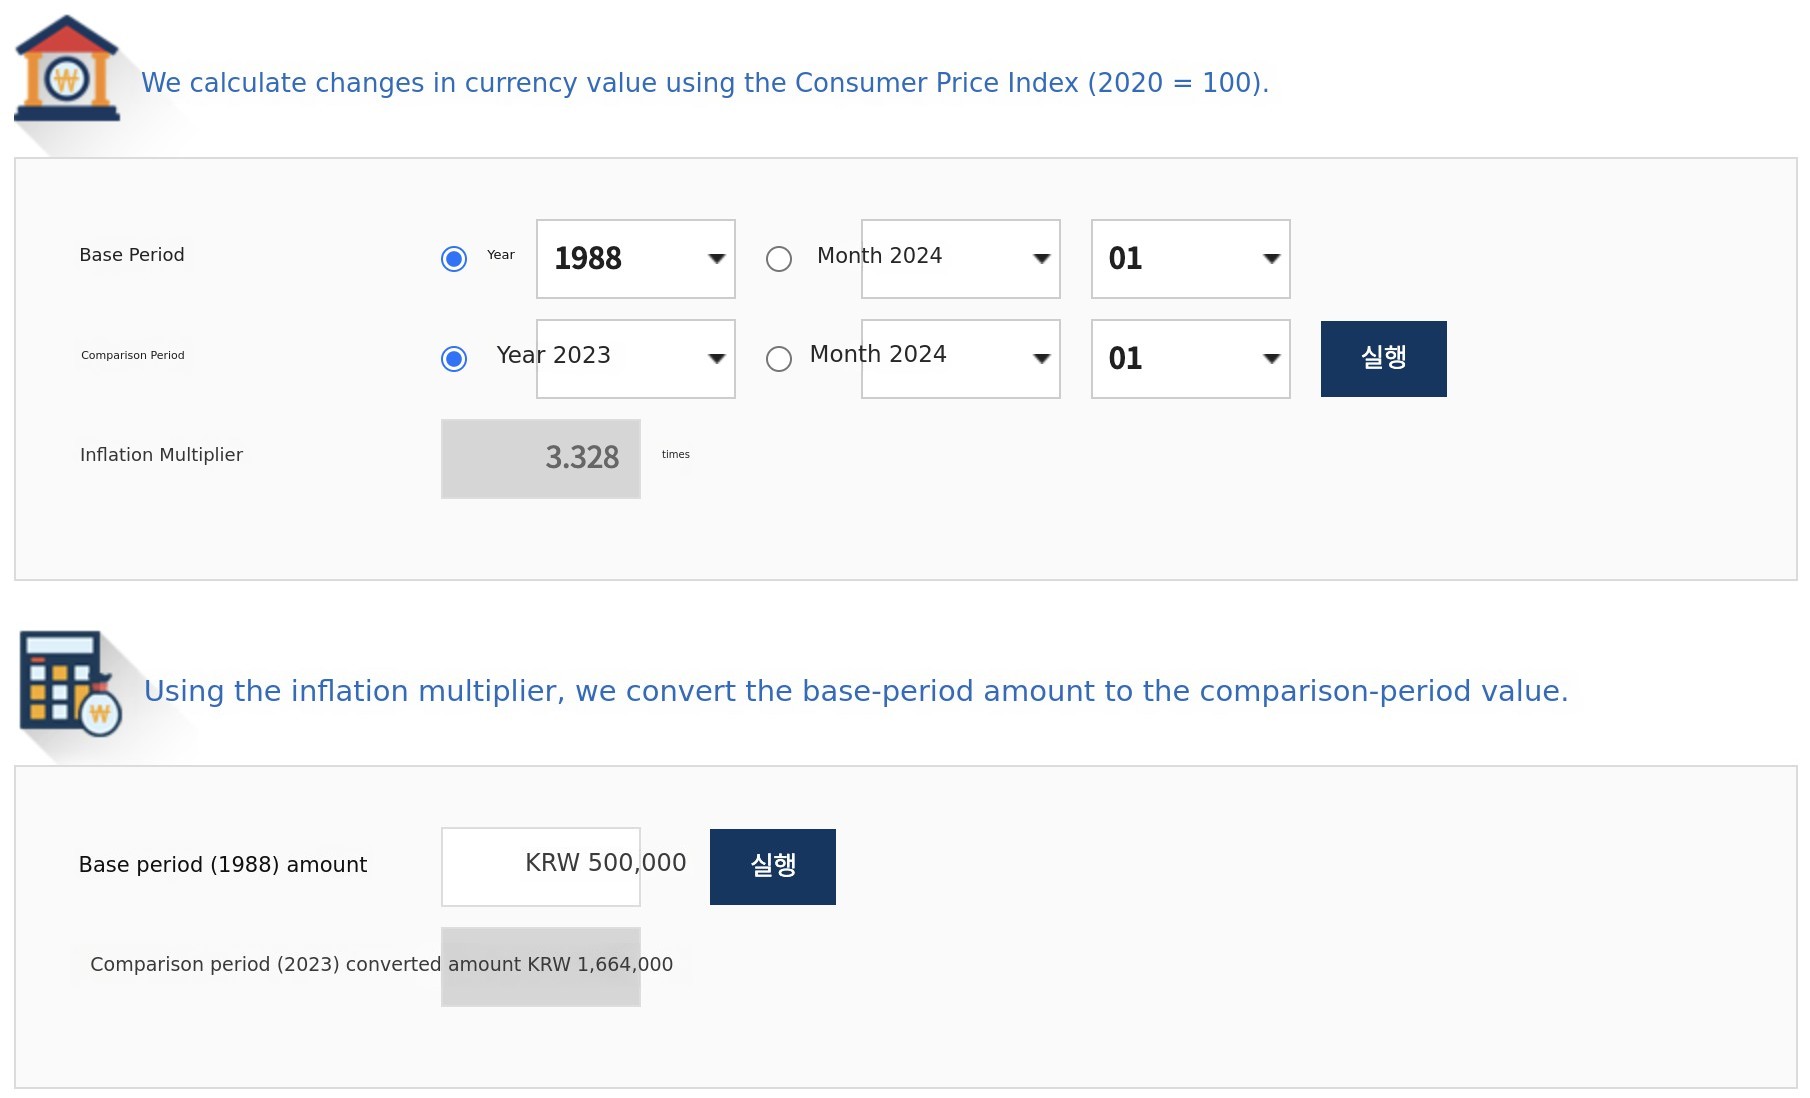Click the Inflation Multiplier result field 3.328
1810x1098 pixels.
pyautogui.click(x=541, y=459)
